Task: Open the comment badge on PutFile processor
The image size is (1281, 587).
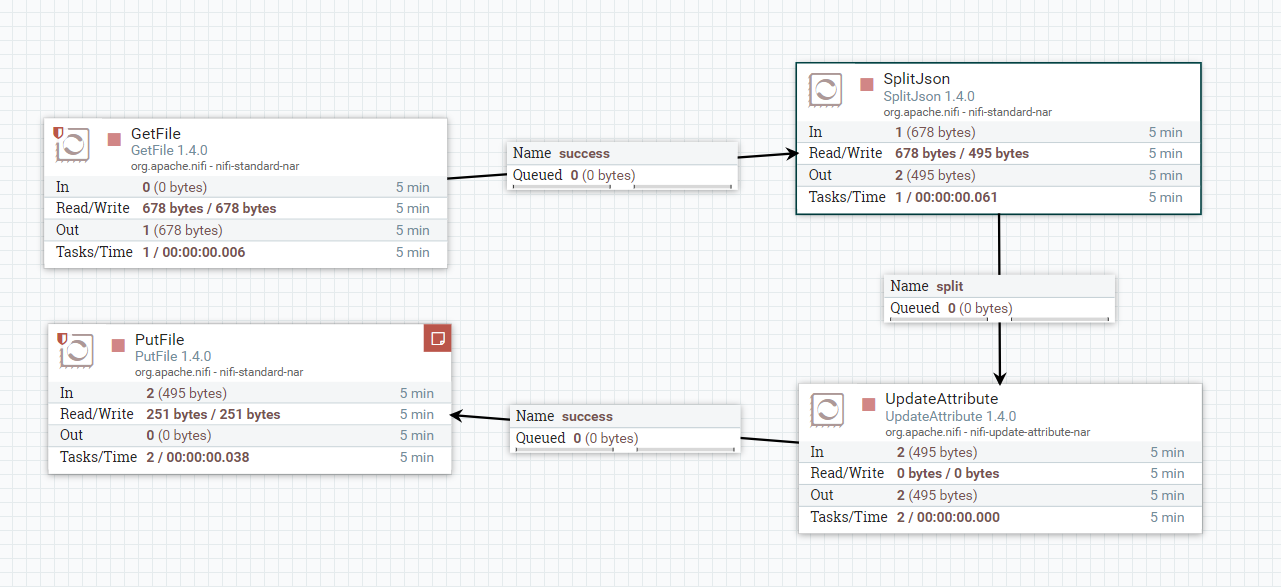Action: coord(437,337)
